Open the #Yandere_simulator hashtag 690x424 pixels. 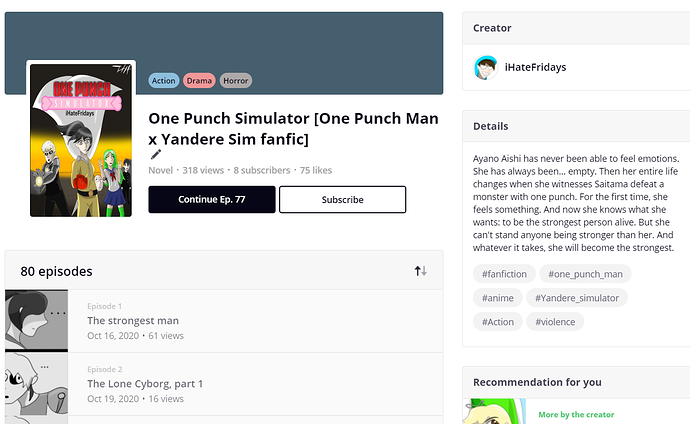(577, 298)
